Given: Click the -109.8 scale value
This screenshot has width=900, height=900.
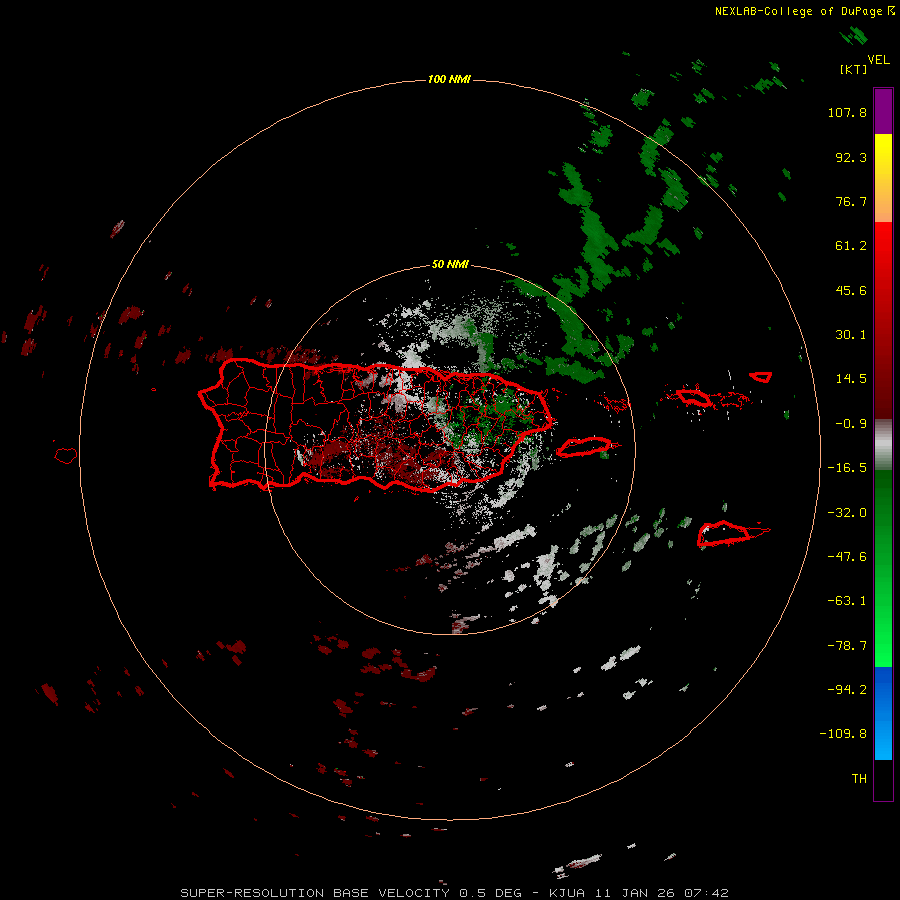Looking at the screenshot, I should (x=843, y=734).
